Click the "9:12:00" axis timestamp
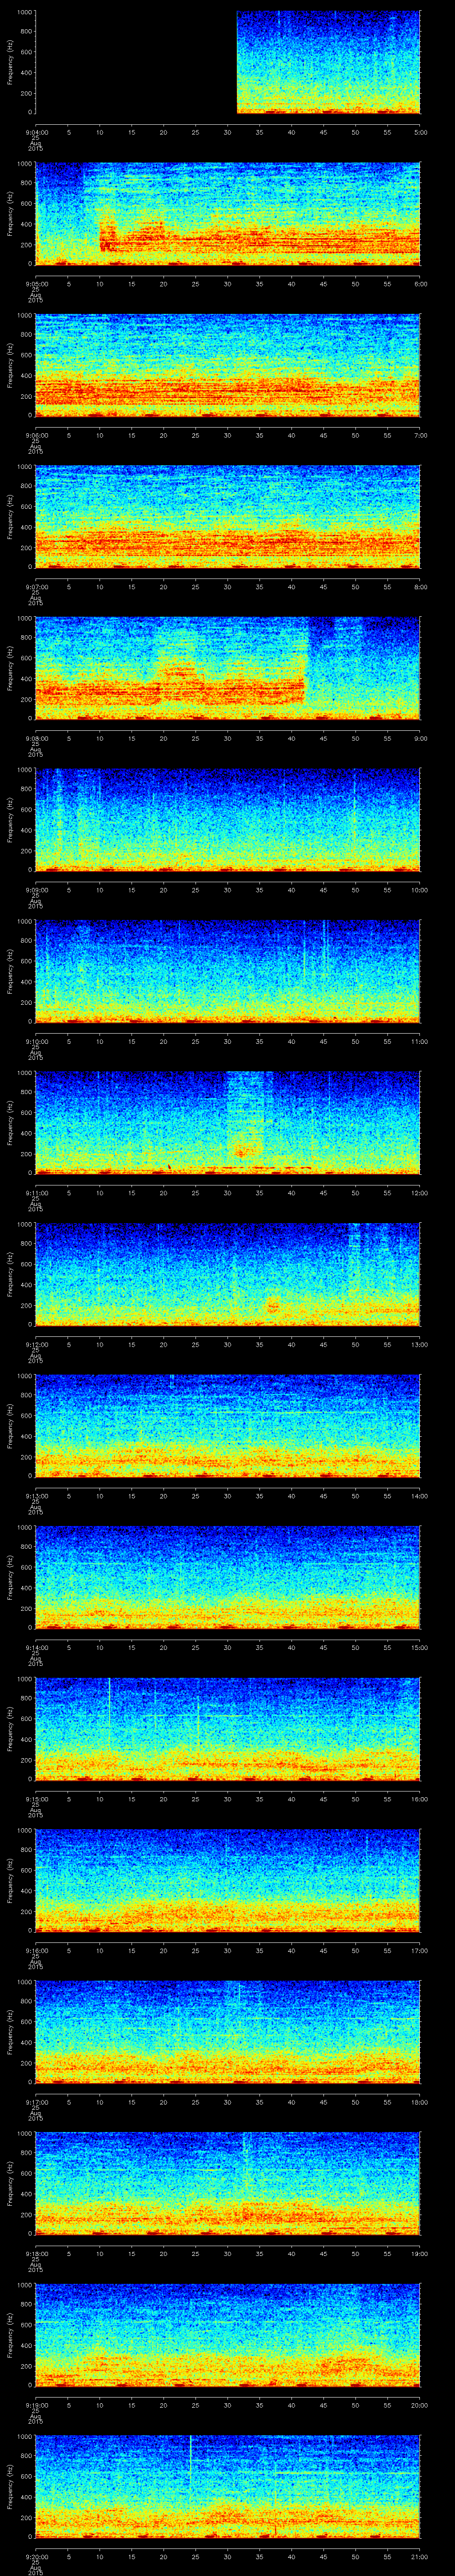This screenshot has height=2576, width=455. coord(36,1343)
